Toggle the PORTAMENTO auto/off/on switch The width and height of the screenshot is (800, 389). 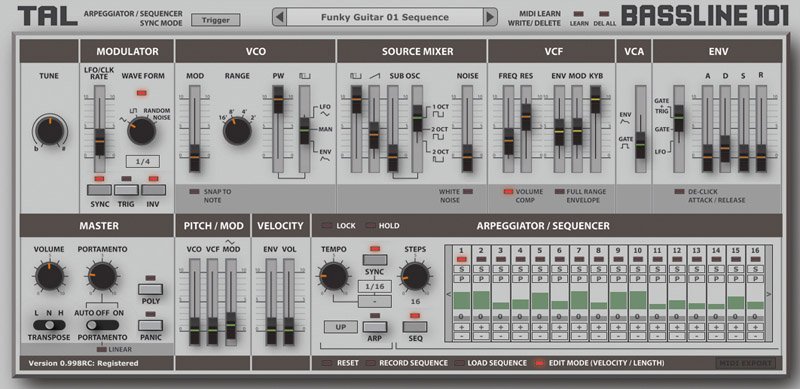pos(102,325)
